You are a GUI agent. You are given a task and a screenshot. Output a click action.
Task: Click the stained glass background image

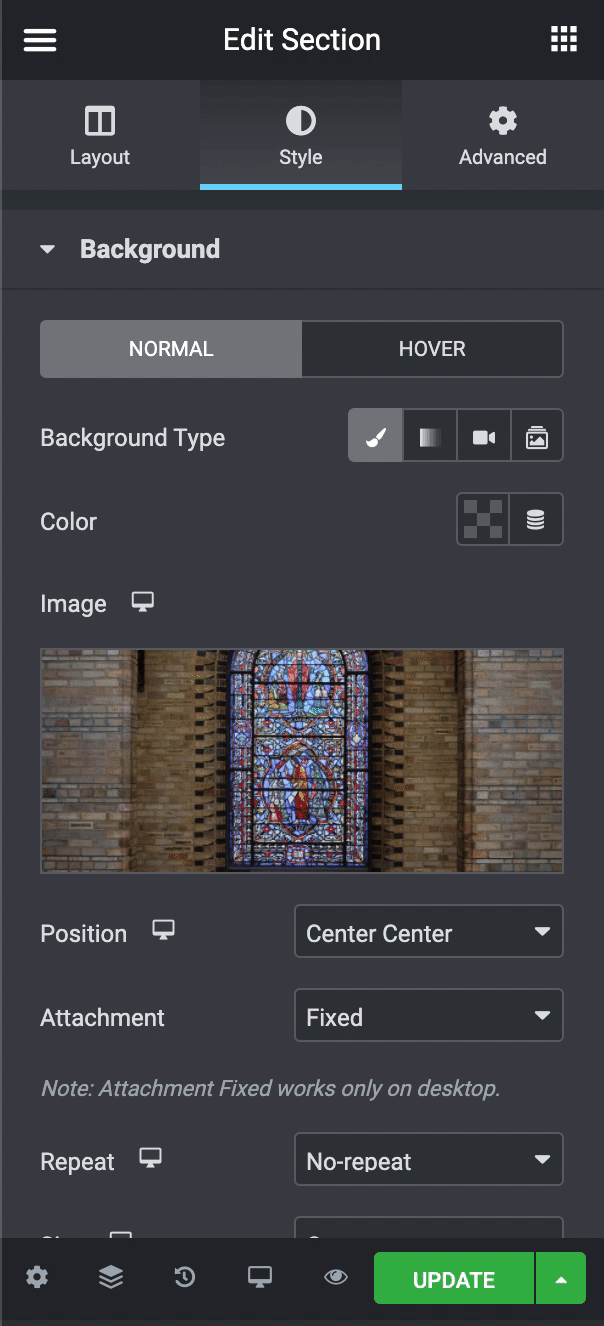click(x=302, y=760)
